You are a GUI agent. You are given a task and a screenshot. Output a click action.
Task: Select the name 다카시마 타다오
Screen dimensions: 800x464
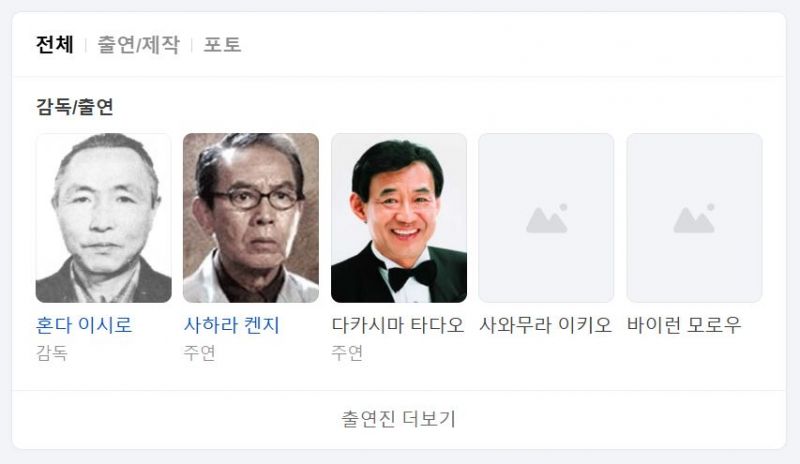point(397,325)
